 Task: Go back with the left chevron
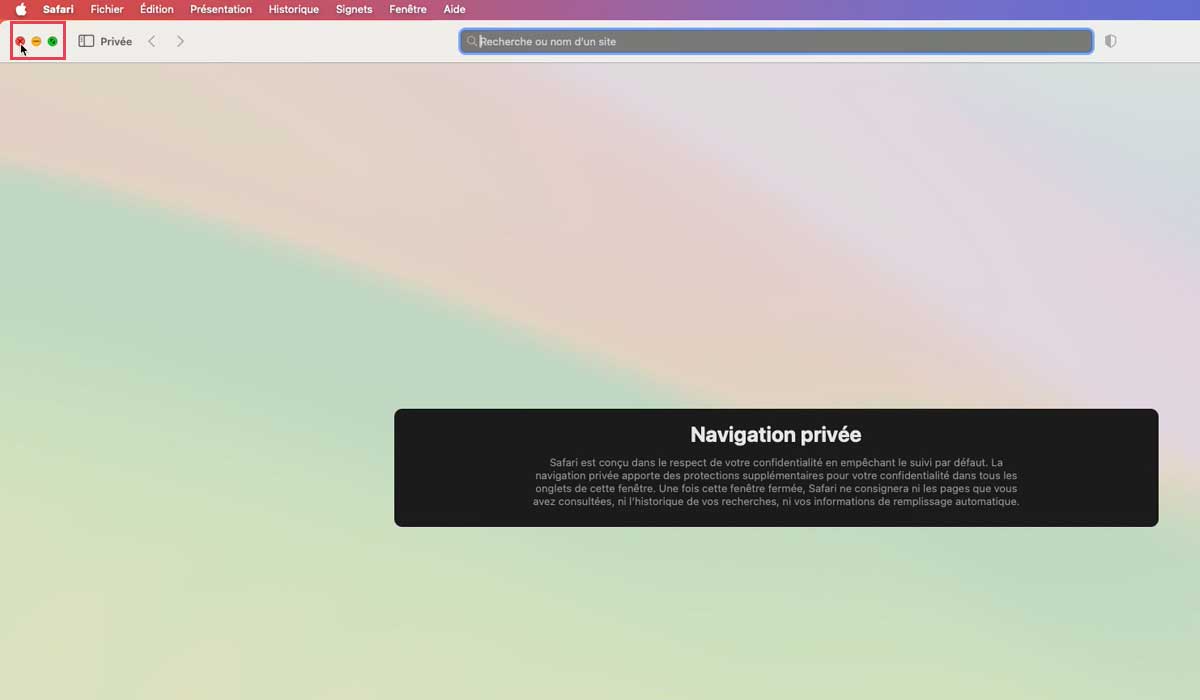(152, 41)
